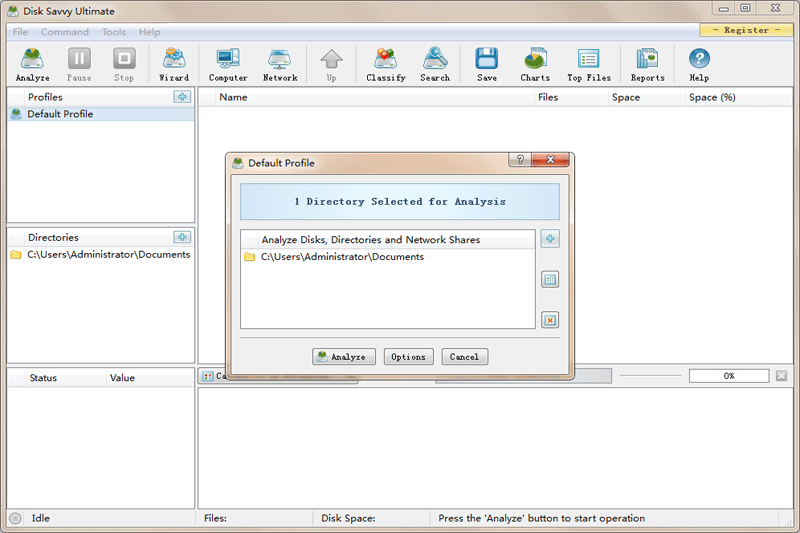Select Documents folder in dialog list
This screenshot has height=533, width=800.
342,257
